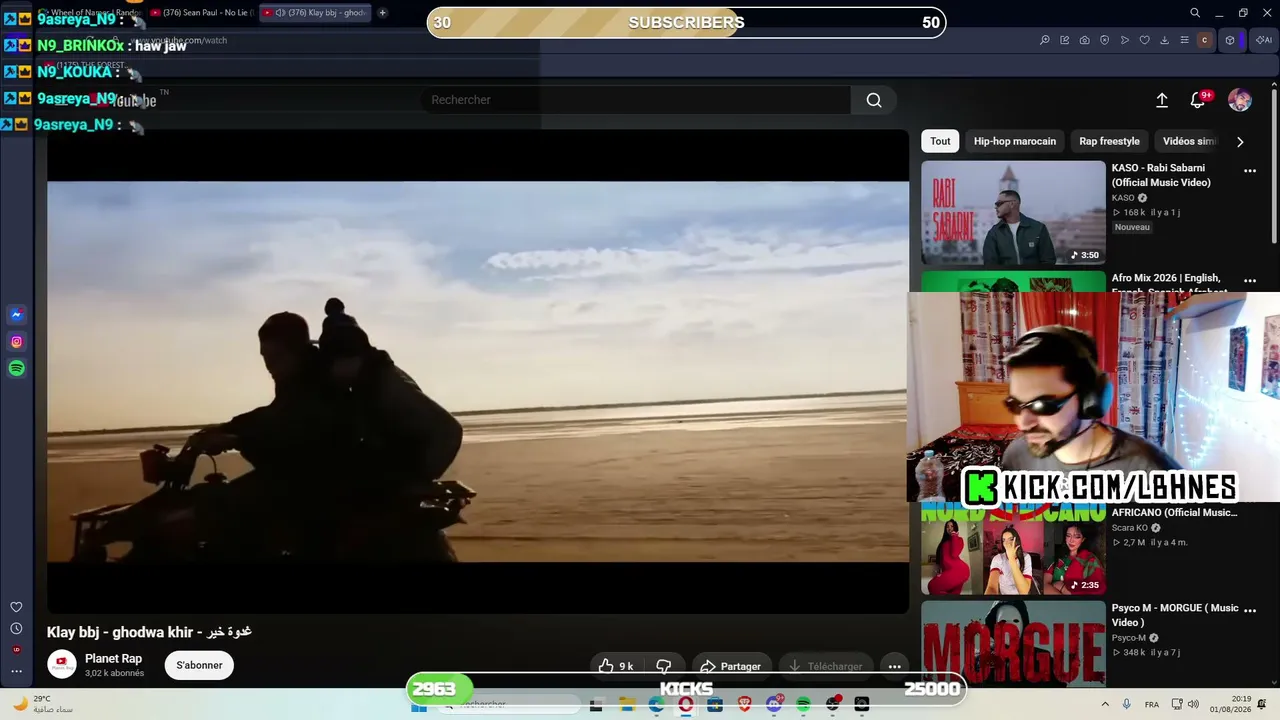Open Instagram in the browser sidebar

tap(16, 342)
